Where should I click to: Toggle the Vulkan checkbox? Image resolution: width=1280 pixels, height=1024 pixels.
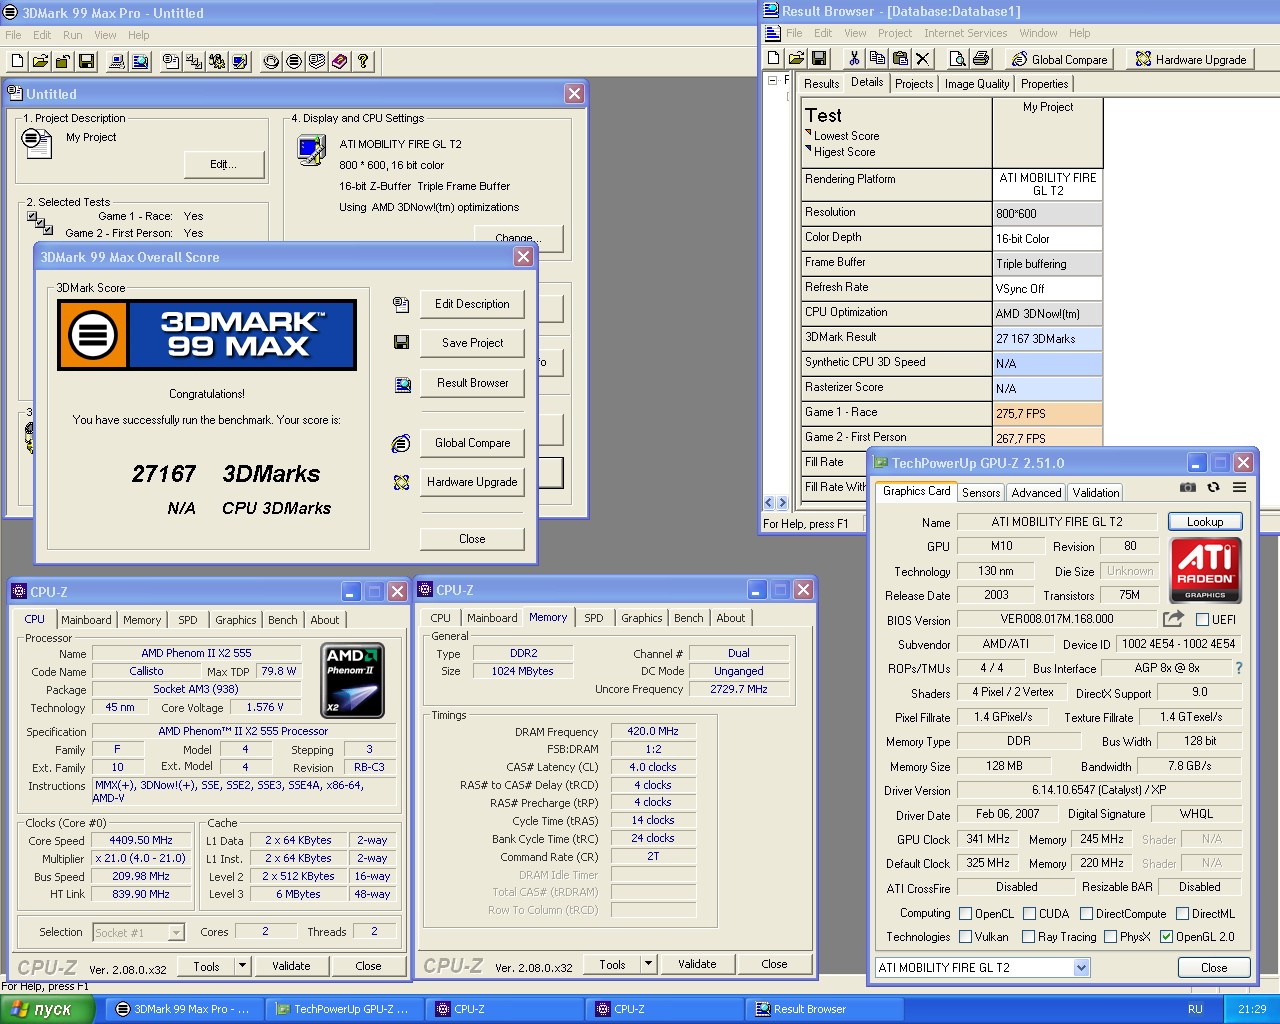pyautogui.click(x=965, y=937)
